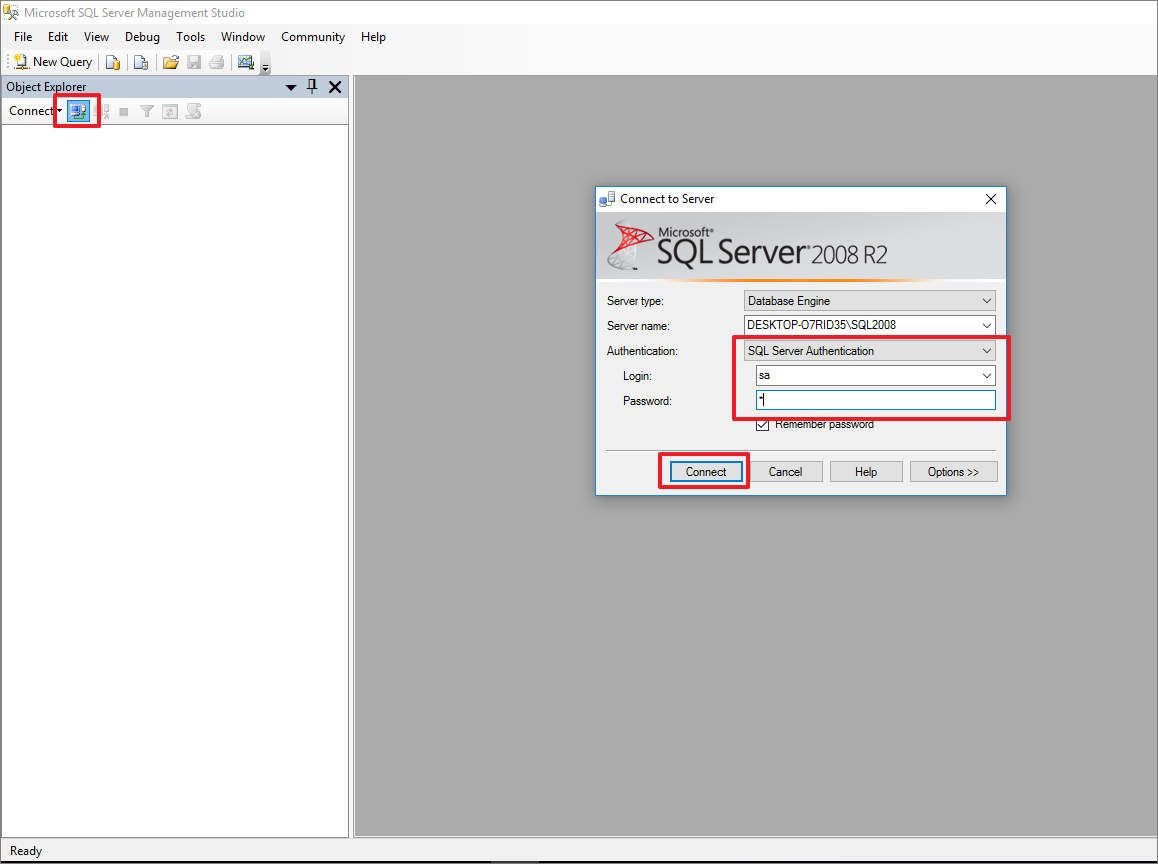The height and width of the screenshot is (864, 1158).
Task: Close the Object Explorer panel
Action: coord(335,87)
